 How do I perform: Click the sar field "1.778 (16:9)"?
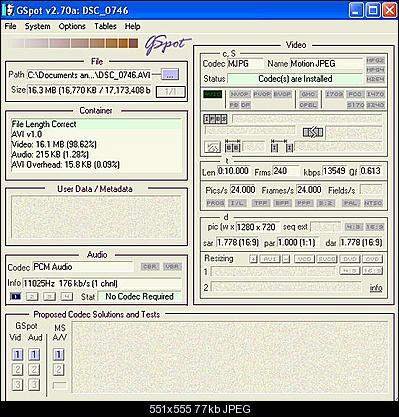[x=238, y=242]
